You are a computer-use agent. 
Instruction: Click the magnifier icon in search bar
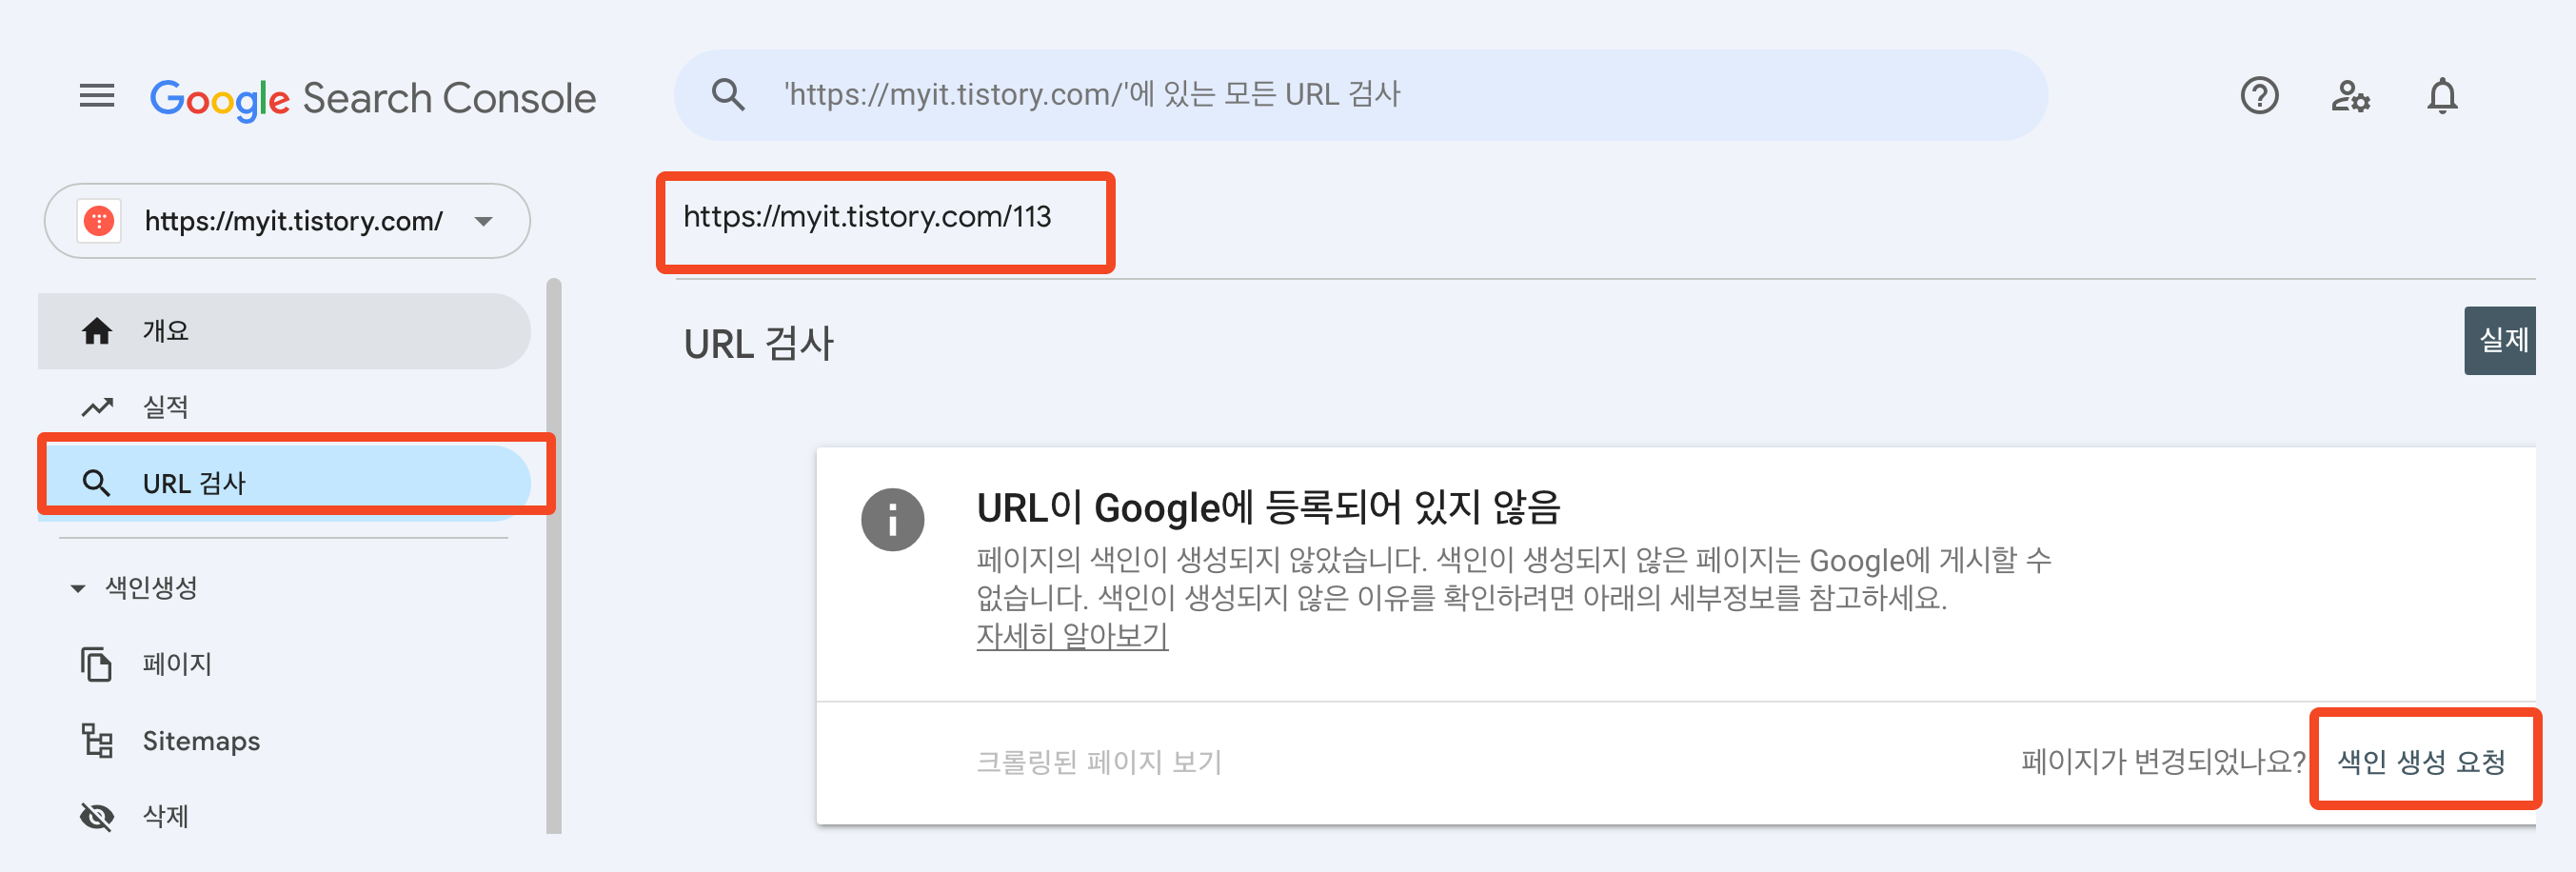point(728,95)
